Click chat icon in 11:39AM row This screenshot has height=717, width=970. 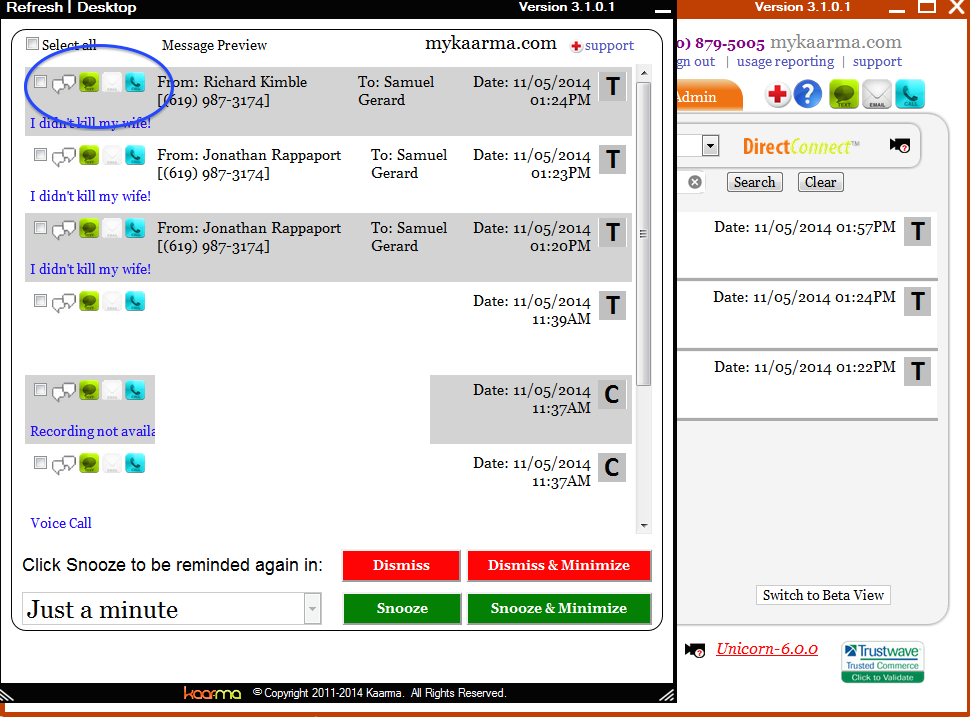(x=63, y=303)
